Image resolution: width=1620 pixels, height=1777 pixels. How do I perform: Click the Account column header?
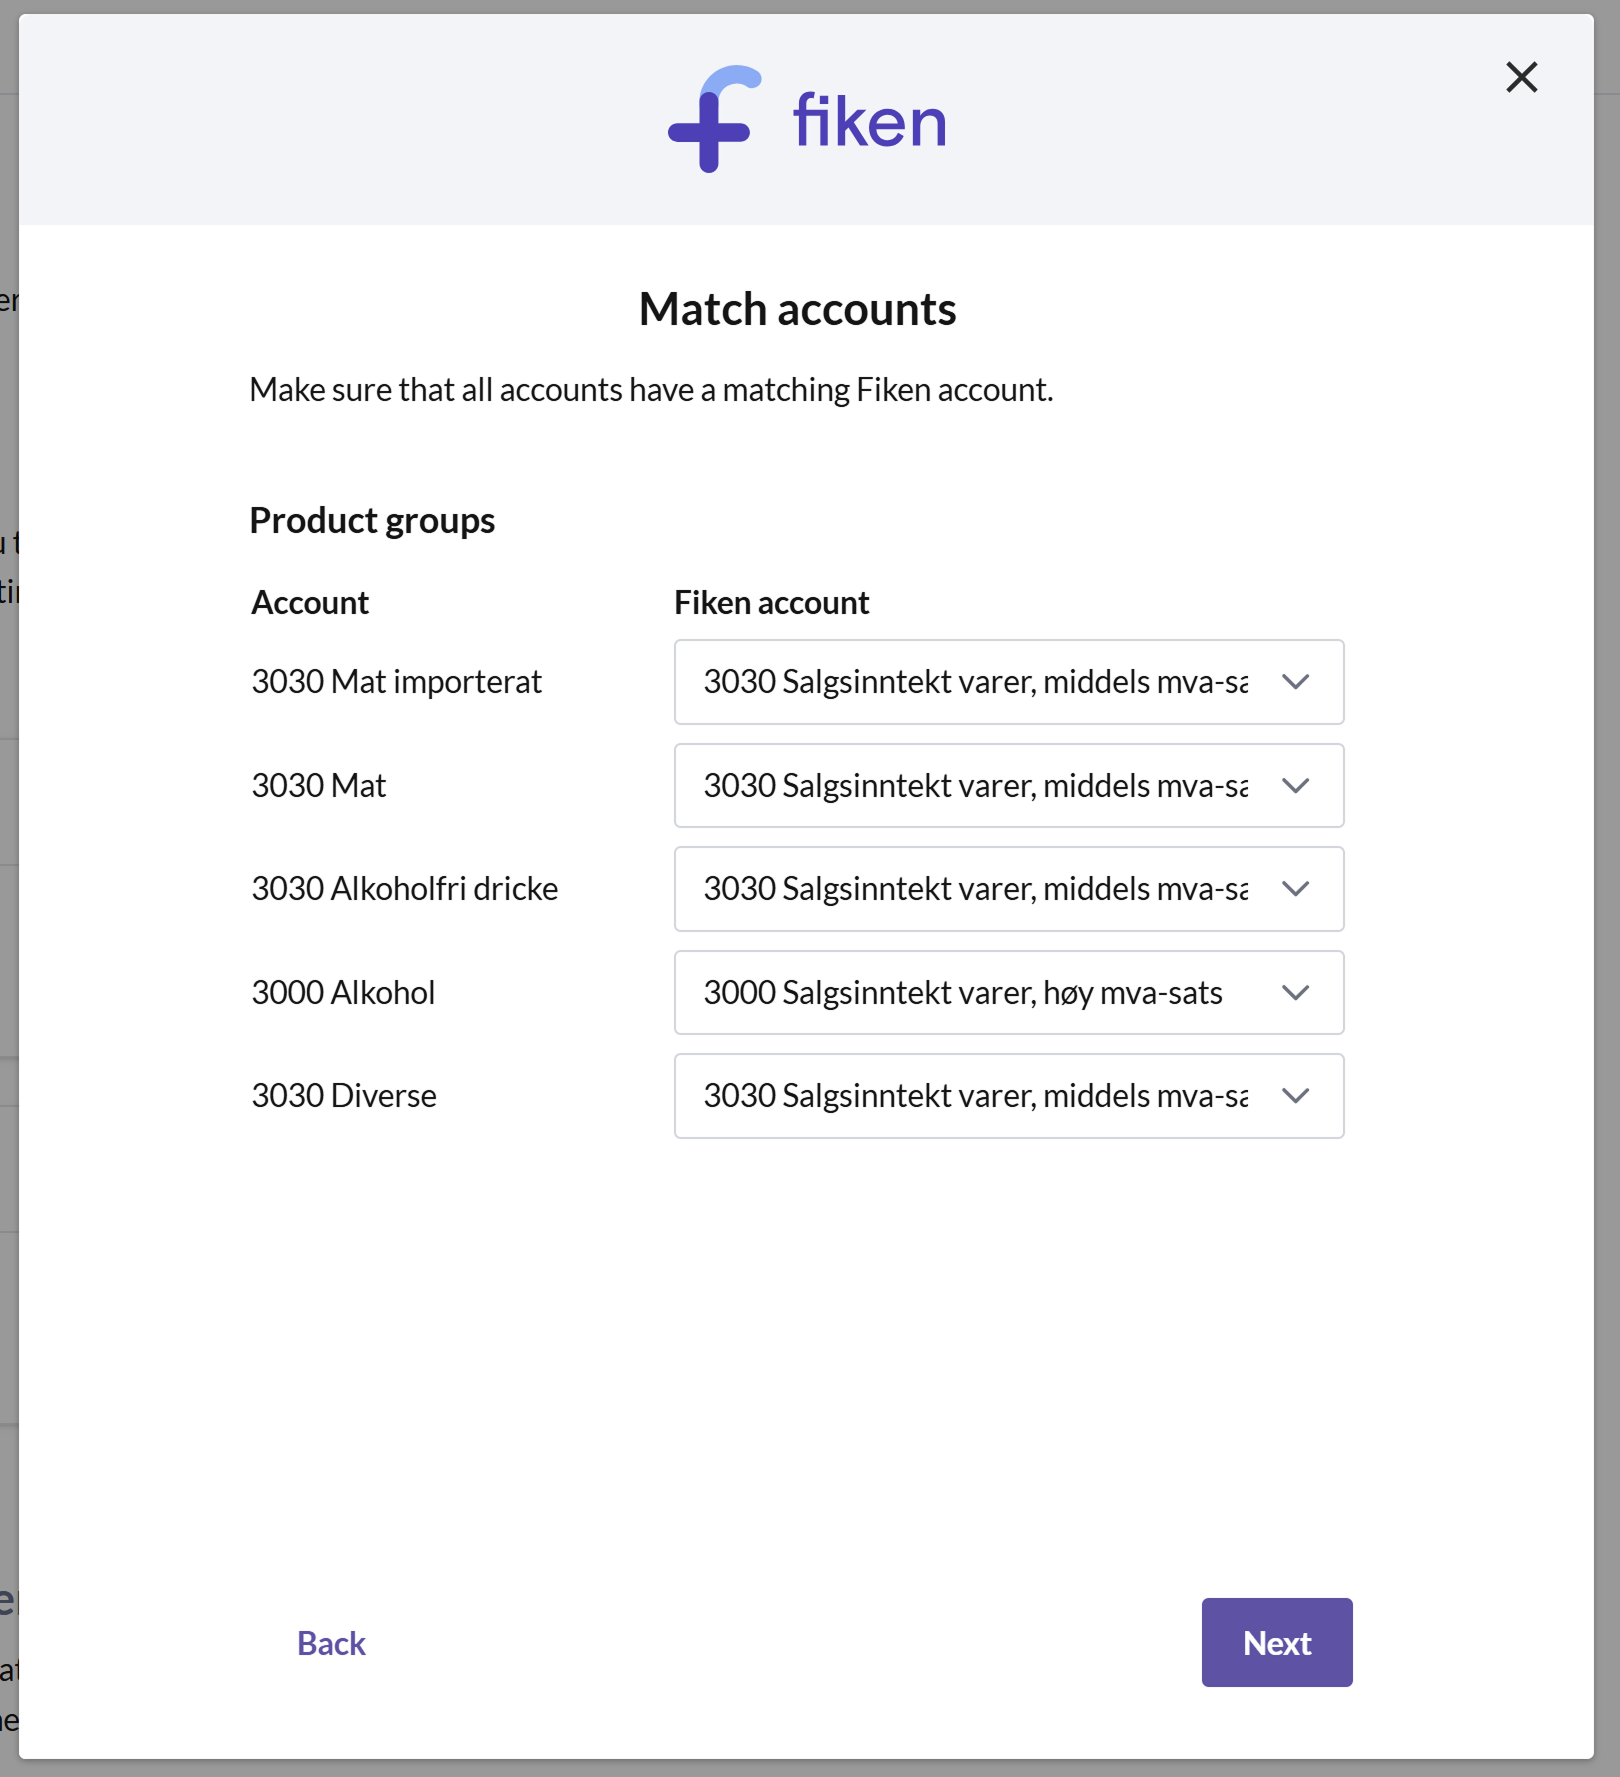[x=310, y=603]
